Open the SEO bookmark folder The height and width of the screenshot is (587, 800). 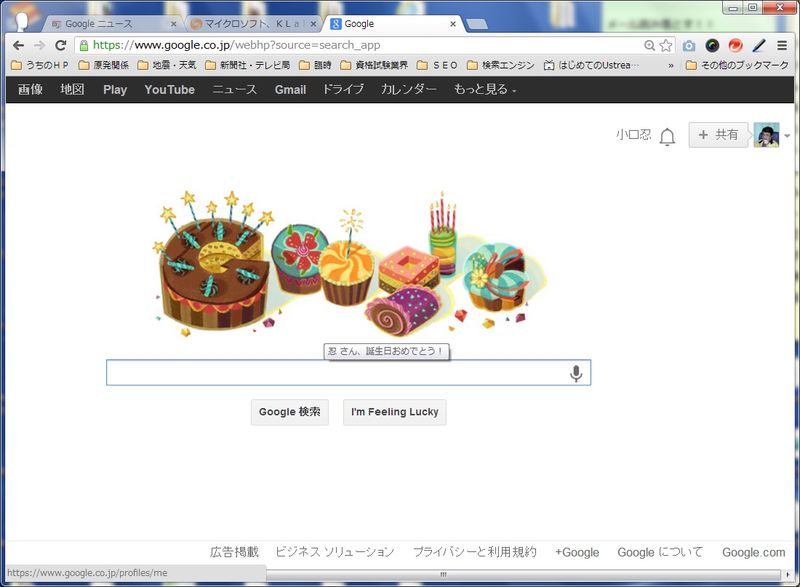tap(438, 65)
